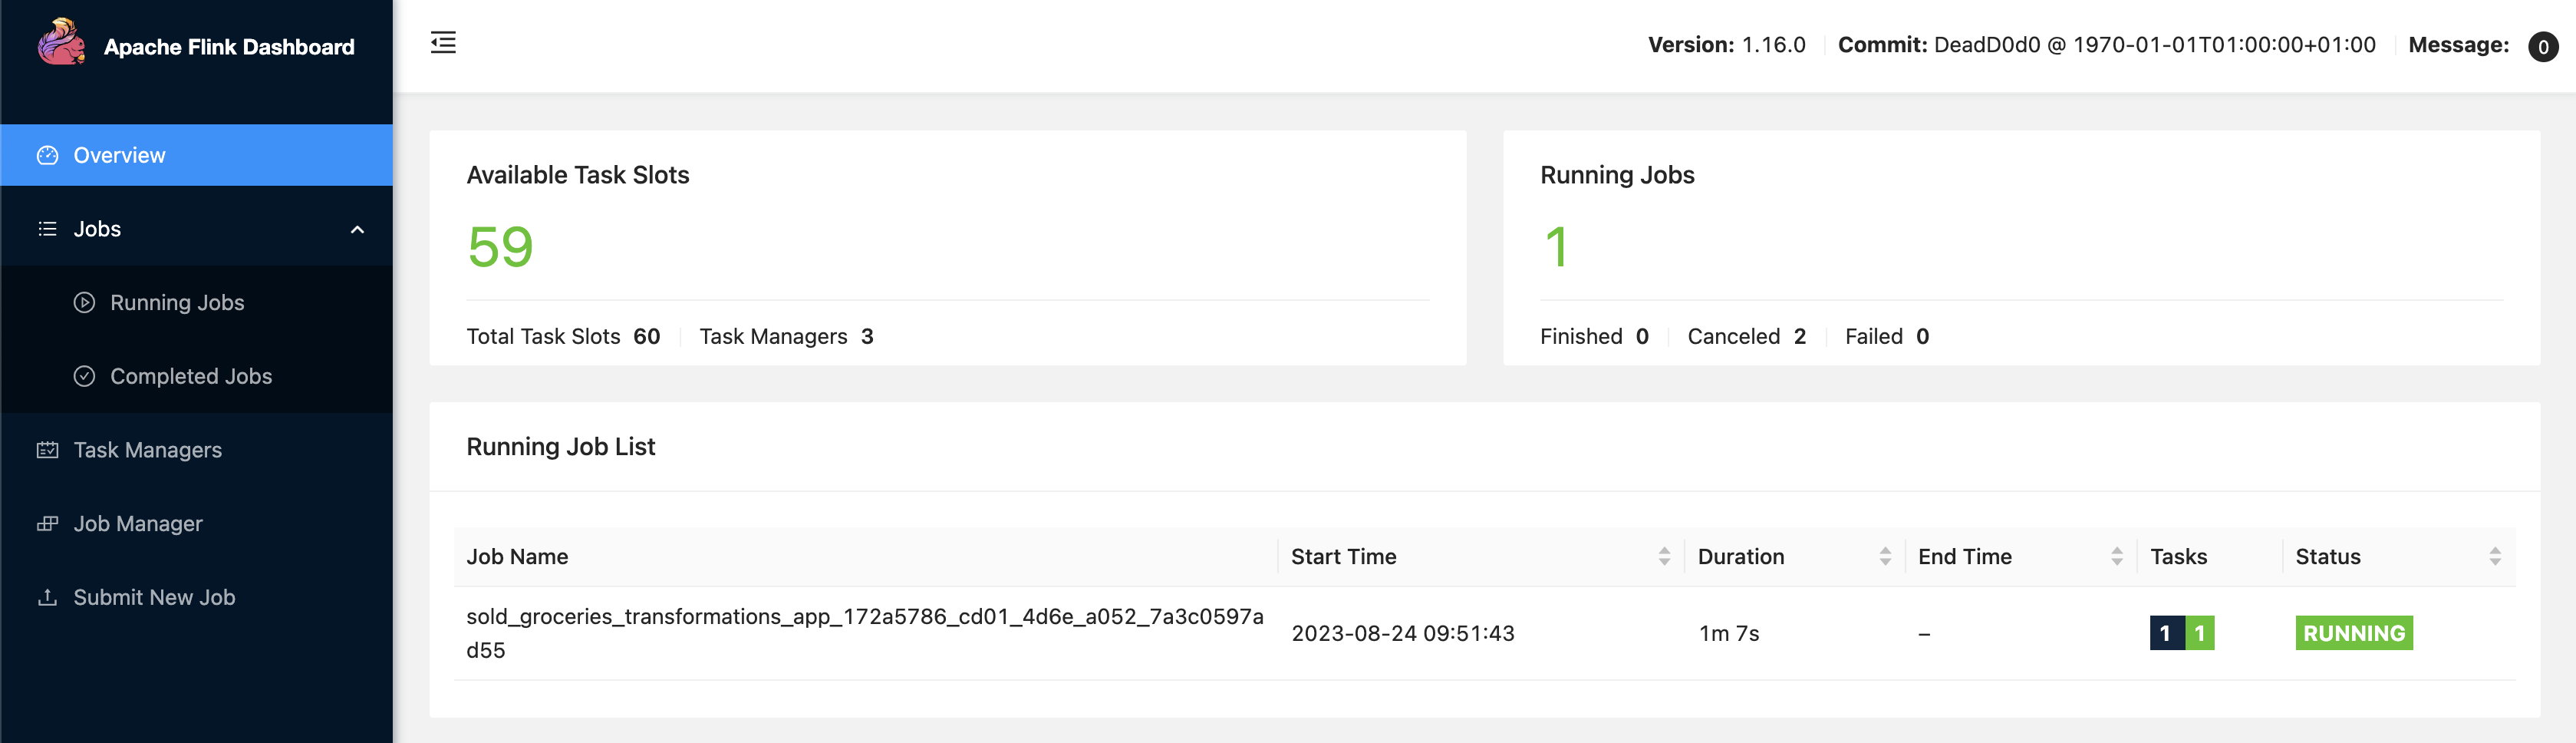
Task: Open the Overview navigation item
Action: point(119,155)
